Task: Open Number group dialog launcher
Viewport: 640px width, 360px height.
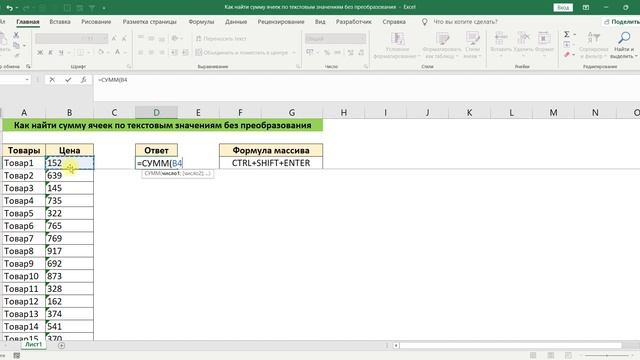Action: click(x=366, y=66)
